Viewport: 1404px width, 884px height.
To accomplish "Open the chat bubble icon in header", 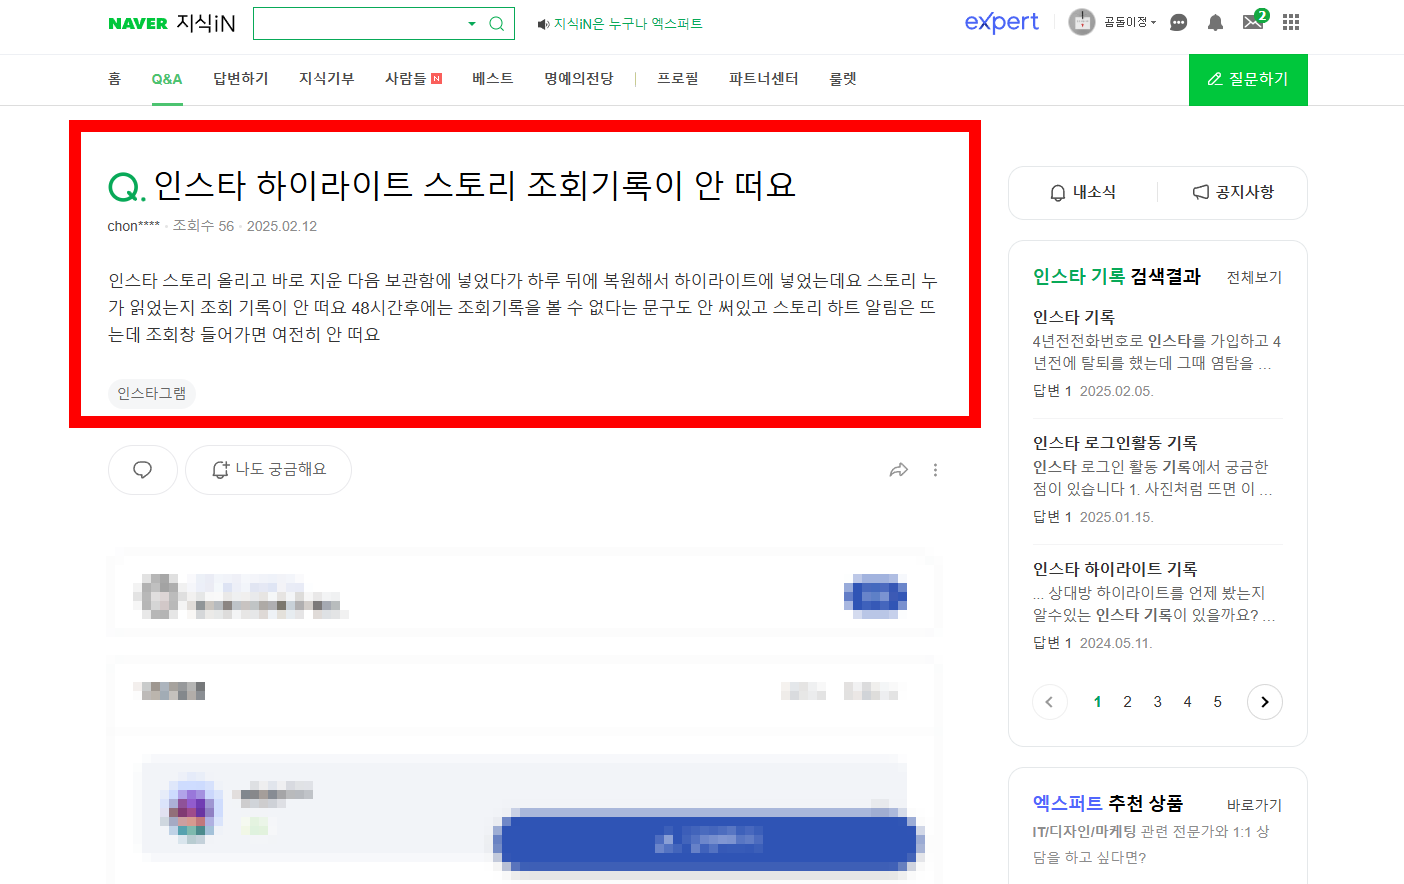I will [x=1178, y=22].
